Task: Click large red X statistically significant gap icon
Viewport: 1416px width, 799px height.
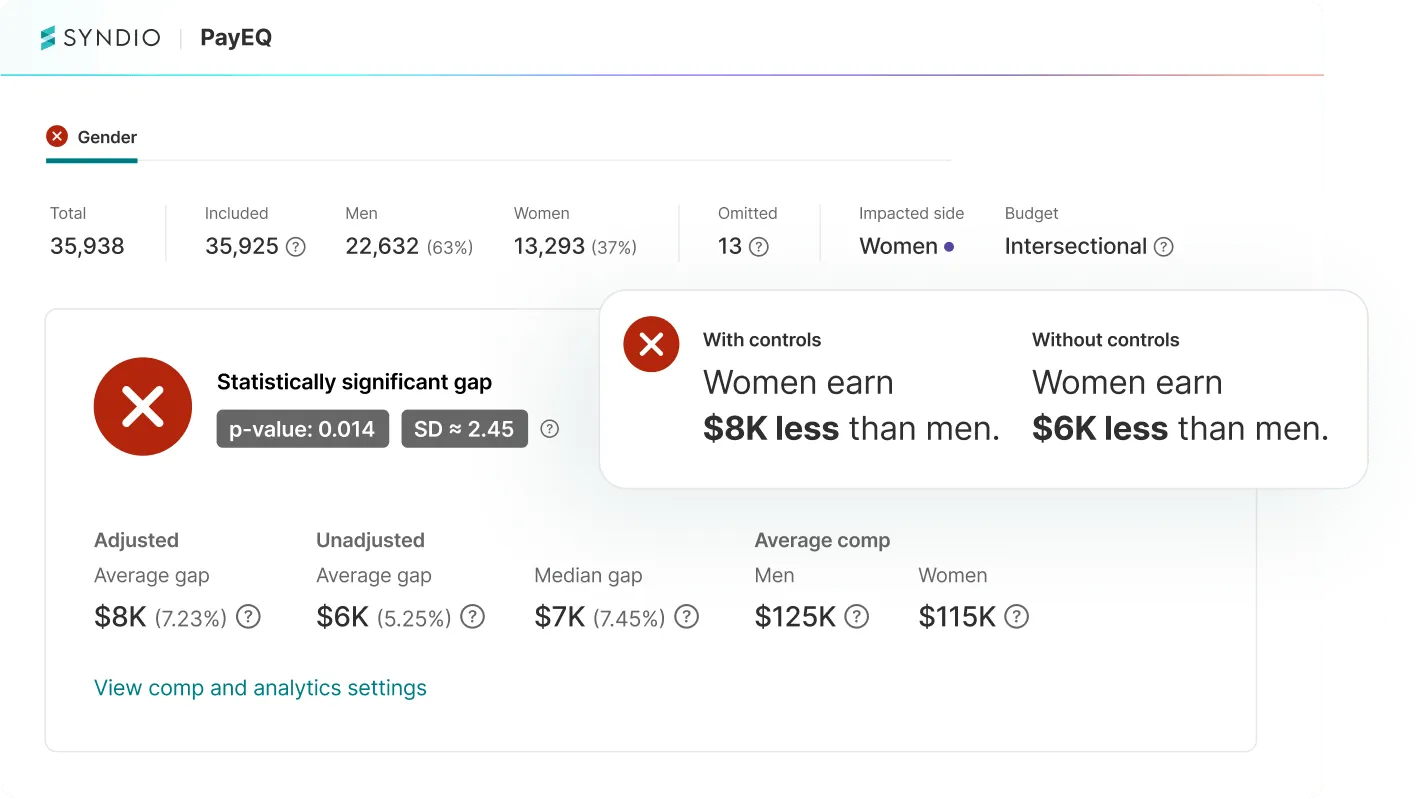Action: (x=143, y=407)
